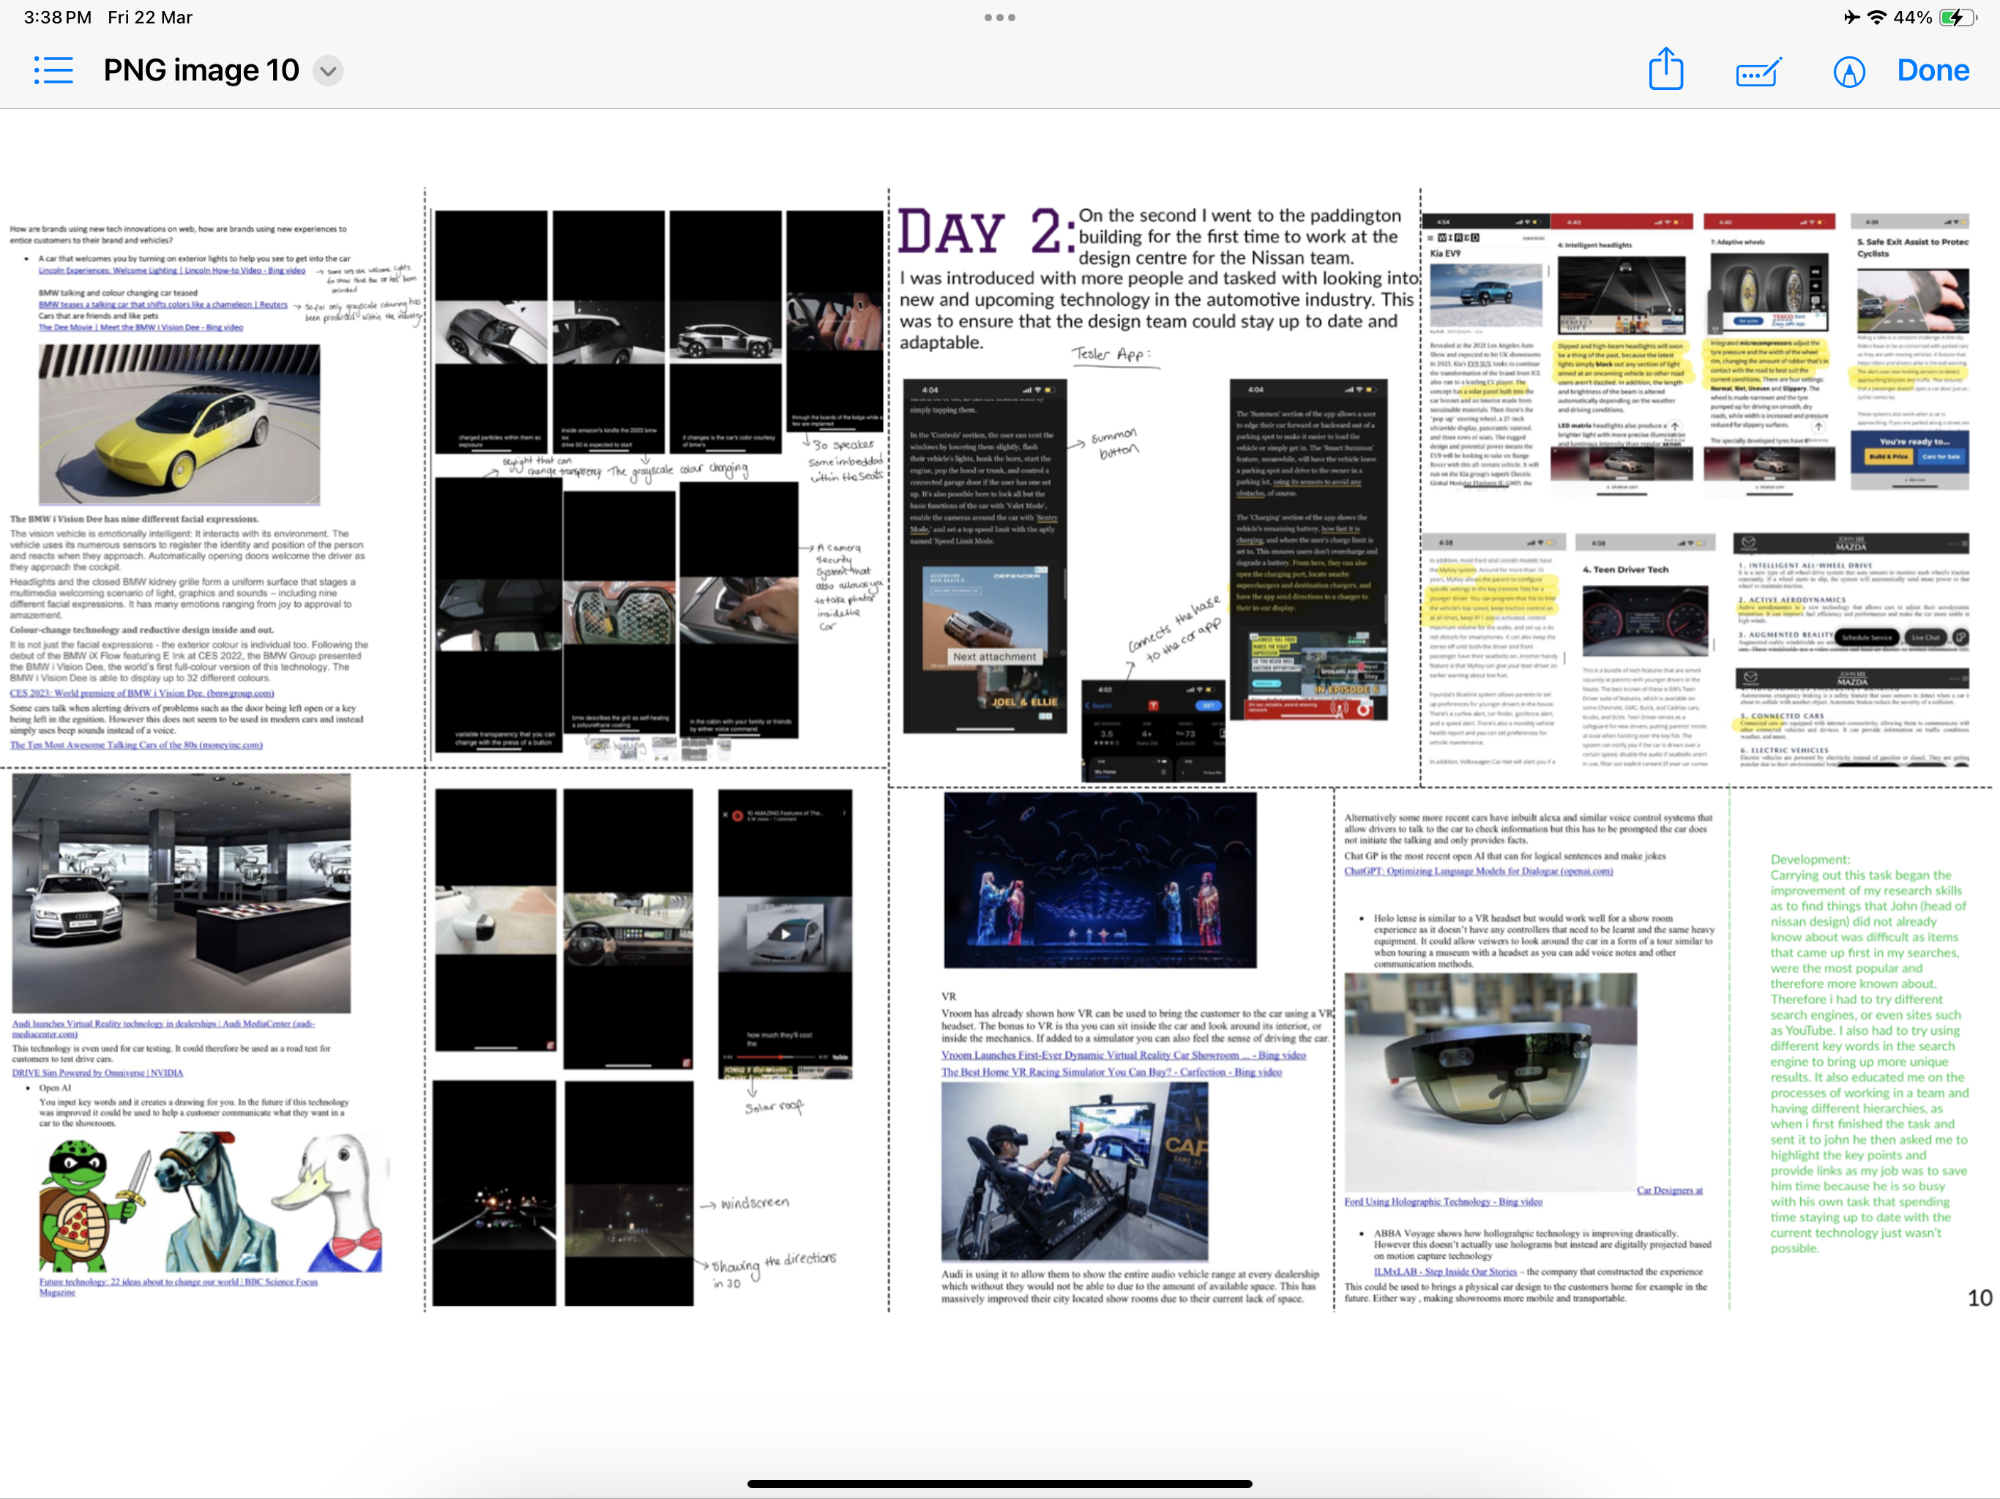The width and height of the screenshot is (2000, 1499).
Task: Tap the Share icon
Action: (x=1665, y=69)
